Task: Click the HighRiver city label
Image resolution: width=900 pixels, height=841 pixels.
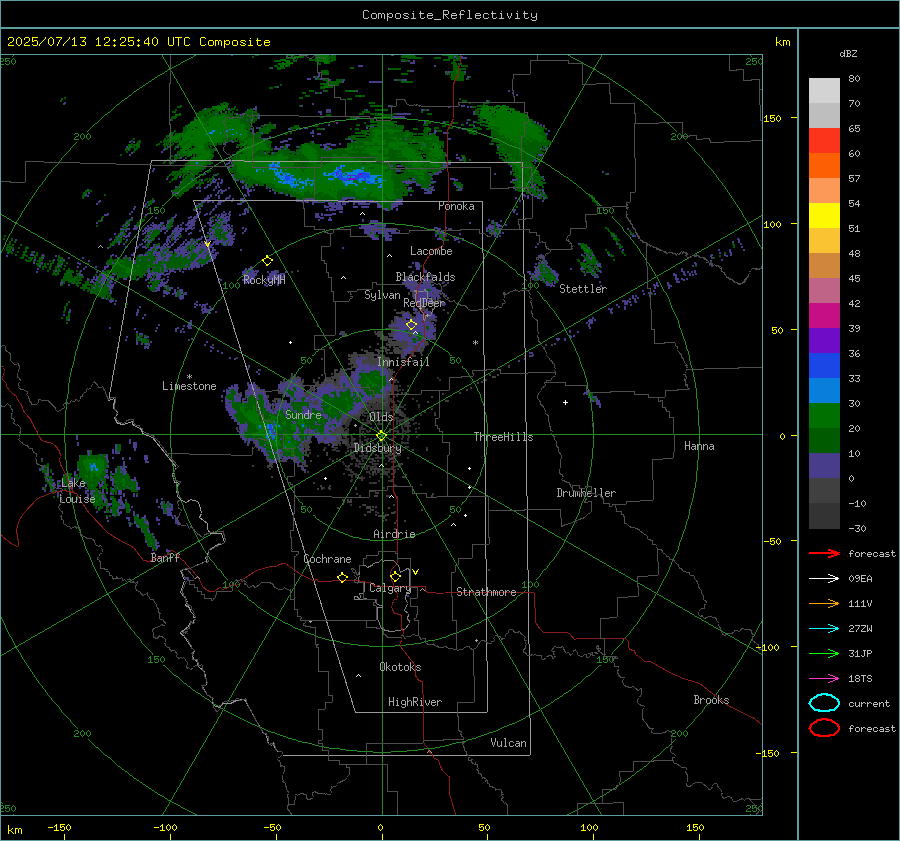Action: point(415,702)
